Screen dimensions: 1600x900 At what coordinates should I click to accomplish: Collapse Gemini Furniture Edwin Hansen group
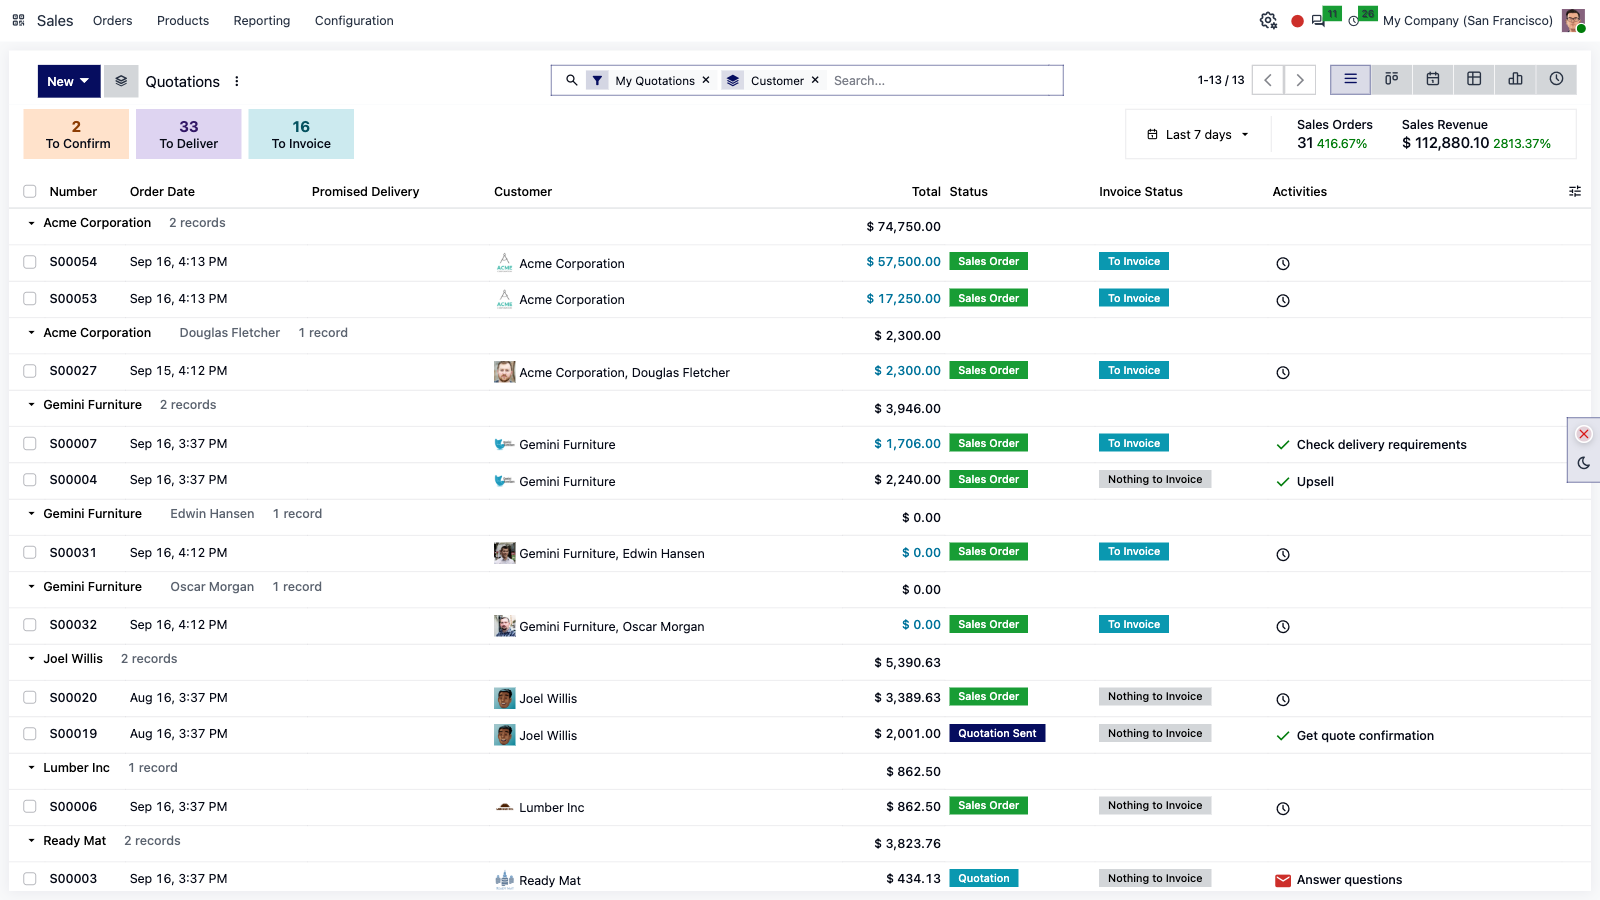click(x=31, y=514)
